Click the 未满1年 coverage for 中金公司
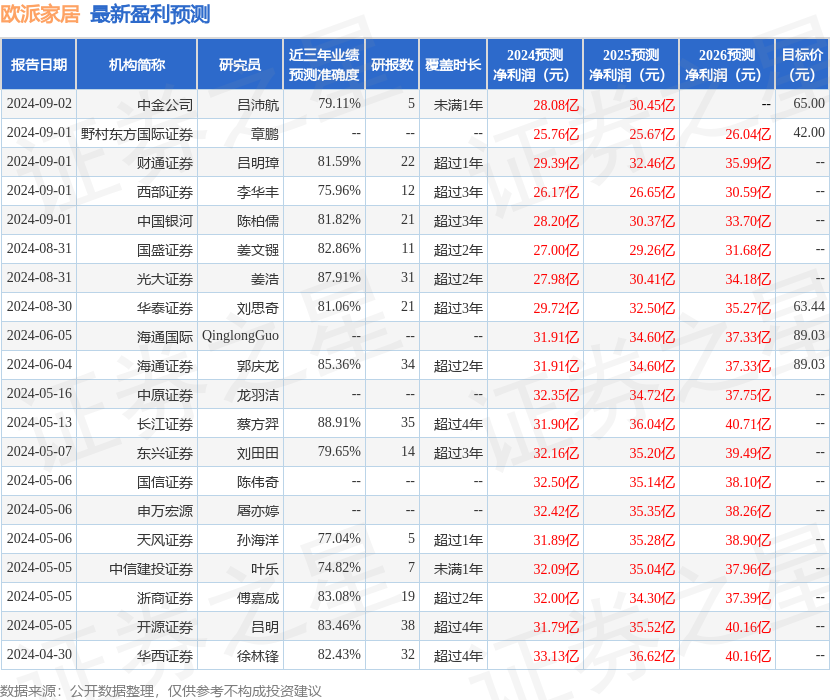Image resolution: width=830 pixels, height=700 pixels. click(x=458, y=105)
